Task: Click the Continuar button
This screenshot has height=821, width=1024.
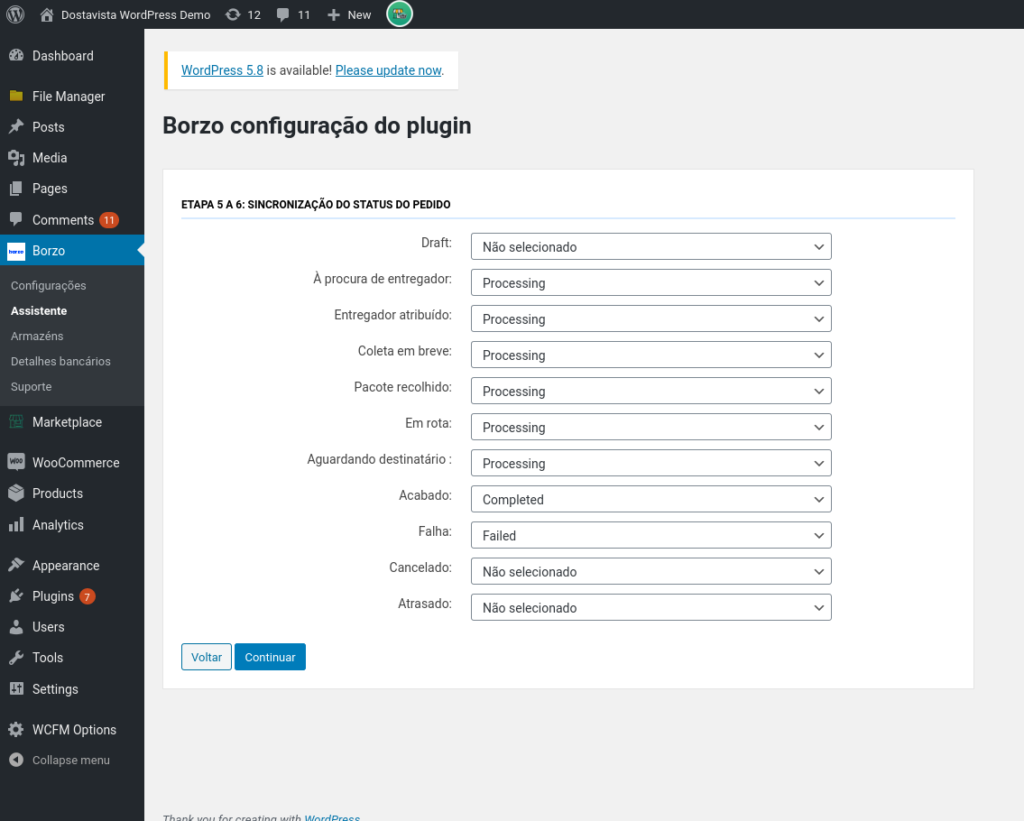Action: pyautogui.click(x=270, y=657)
